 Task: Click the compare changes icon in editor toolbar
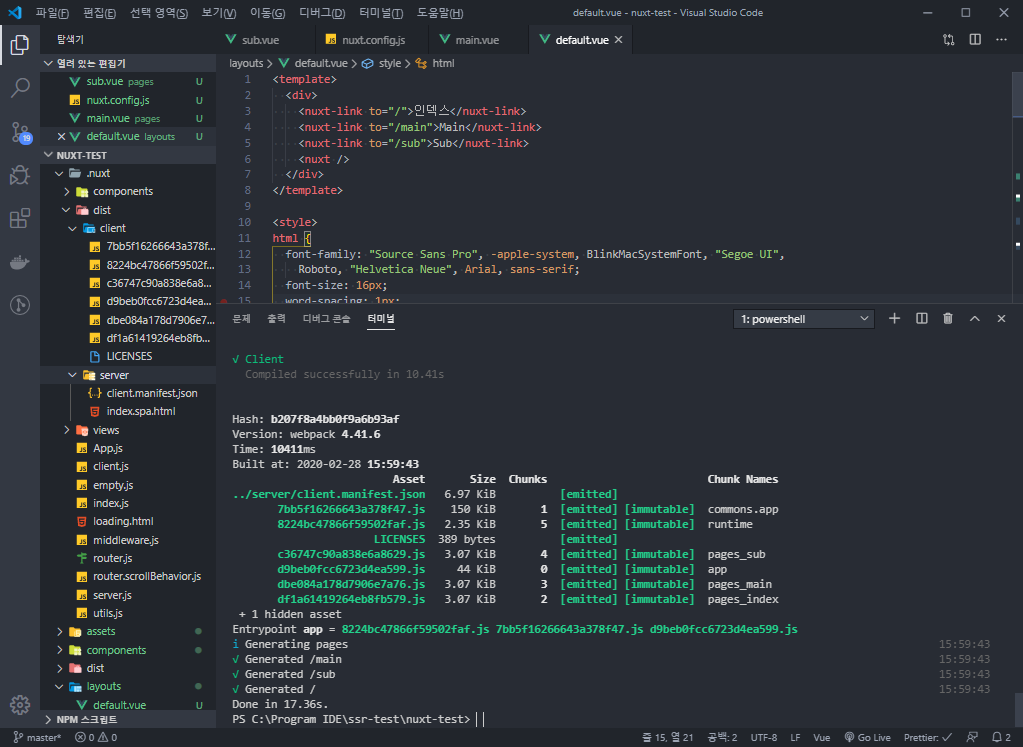click(x=949, y=40)
